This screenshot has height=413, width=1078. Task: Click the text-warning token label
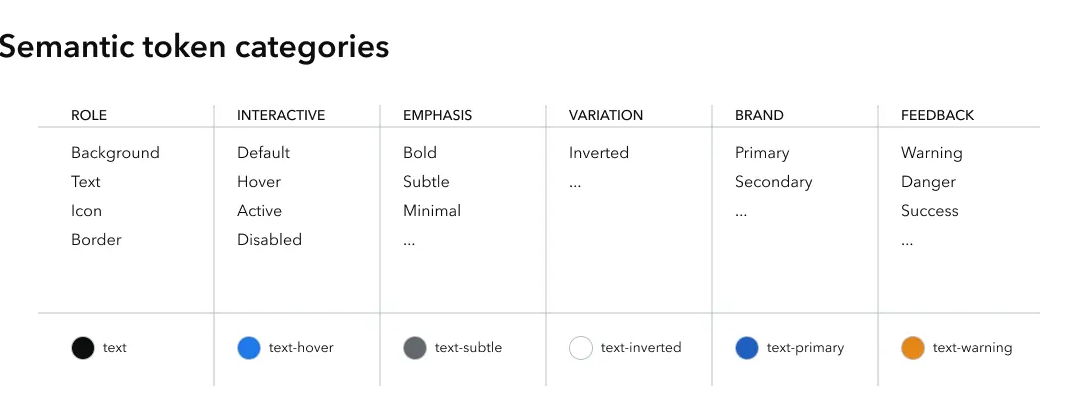click(972, 348)
